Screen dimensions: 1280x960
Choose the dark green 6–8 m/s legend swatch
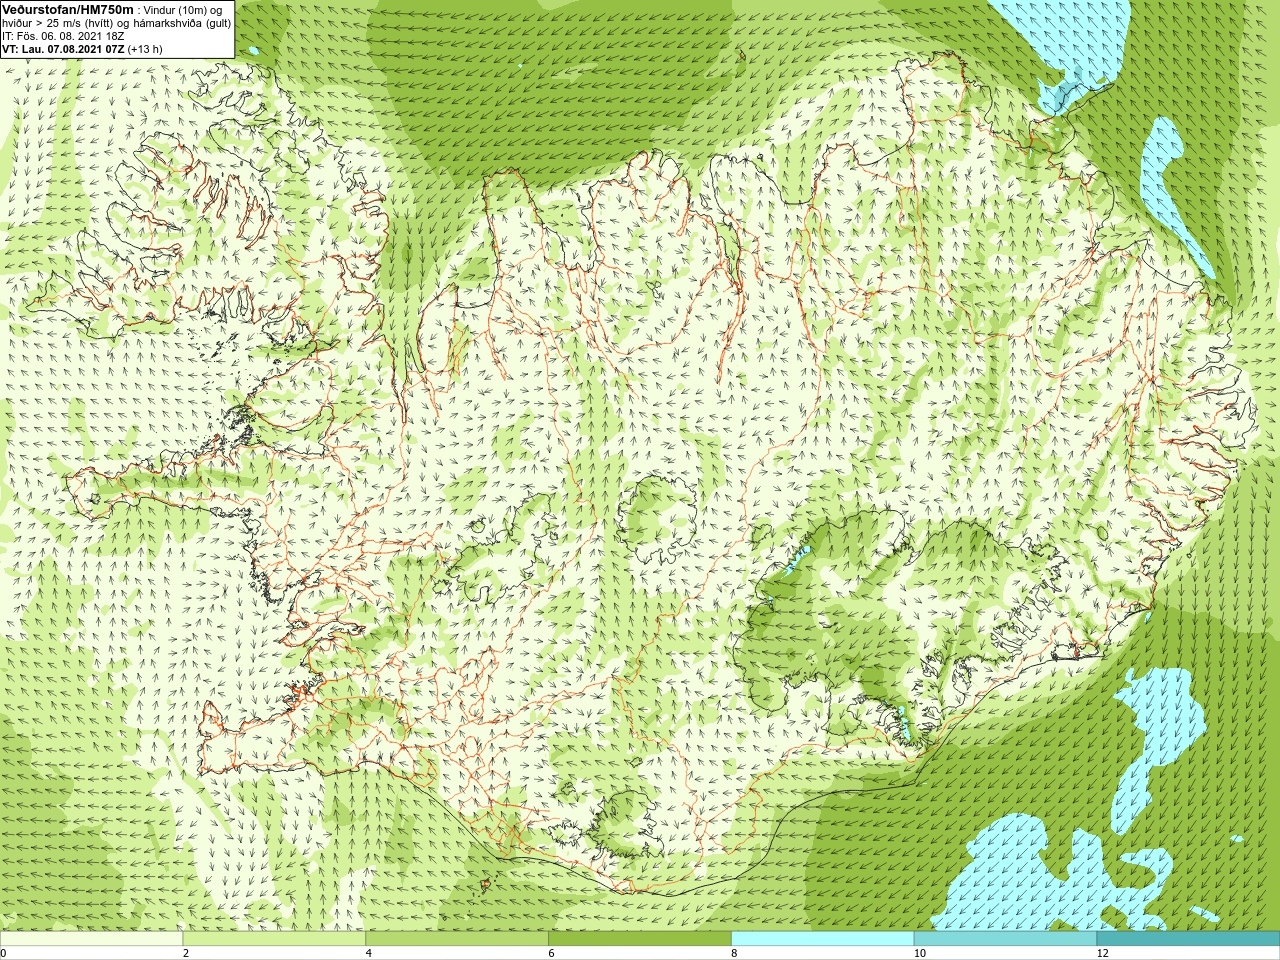click(x=640, y=939)
